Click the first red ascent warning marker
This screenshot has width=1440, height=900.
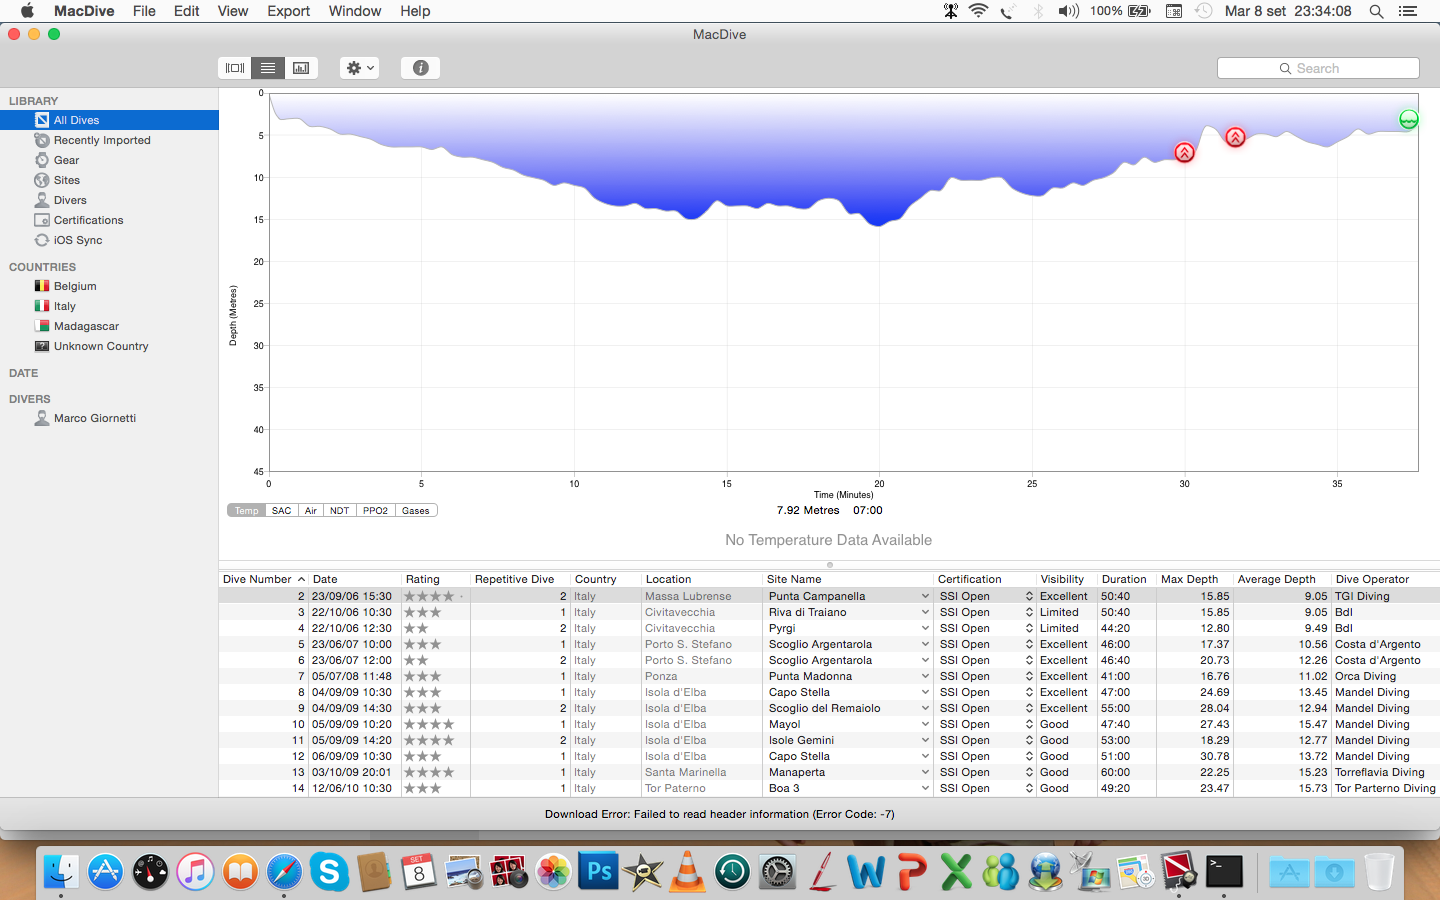1184,153
